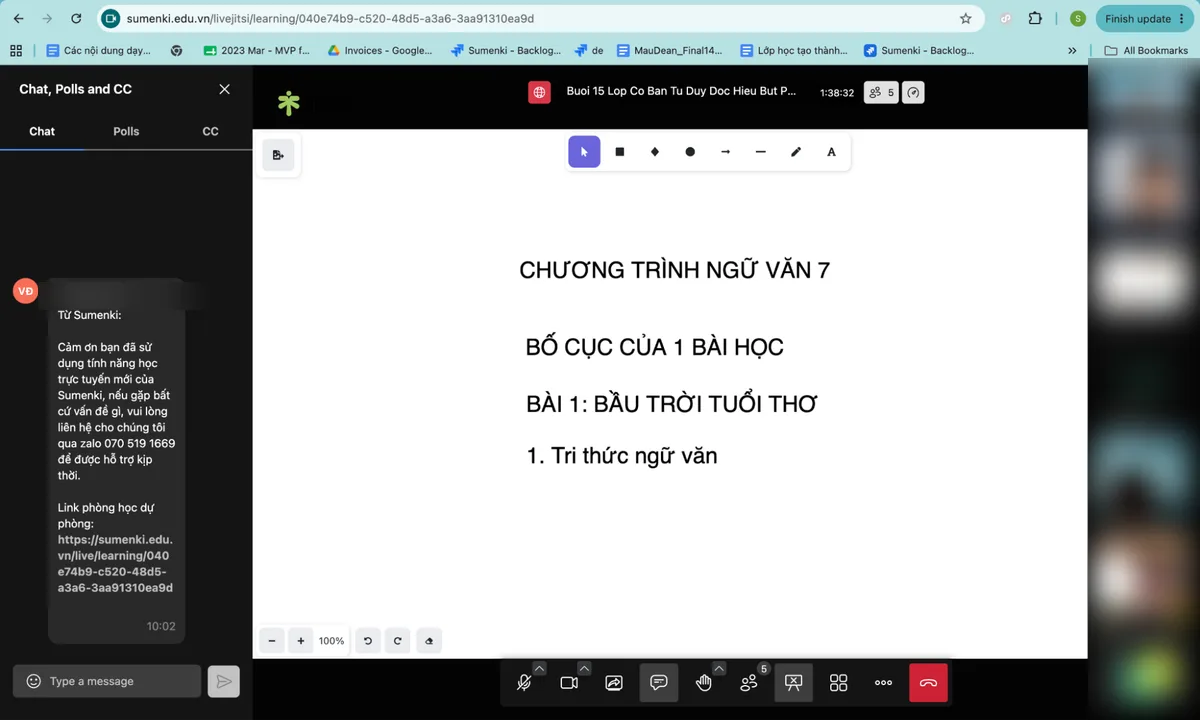Select the rectangle shape tool
Screen dimensions: 1200x720
tap(620, 152)
